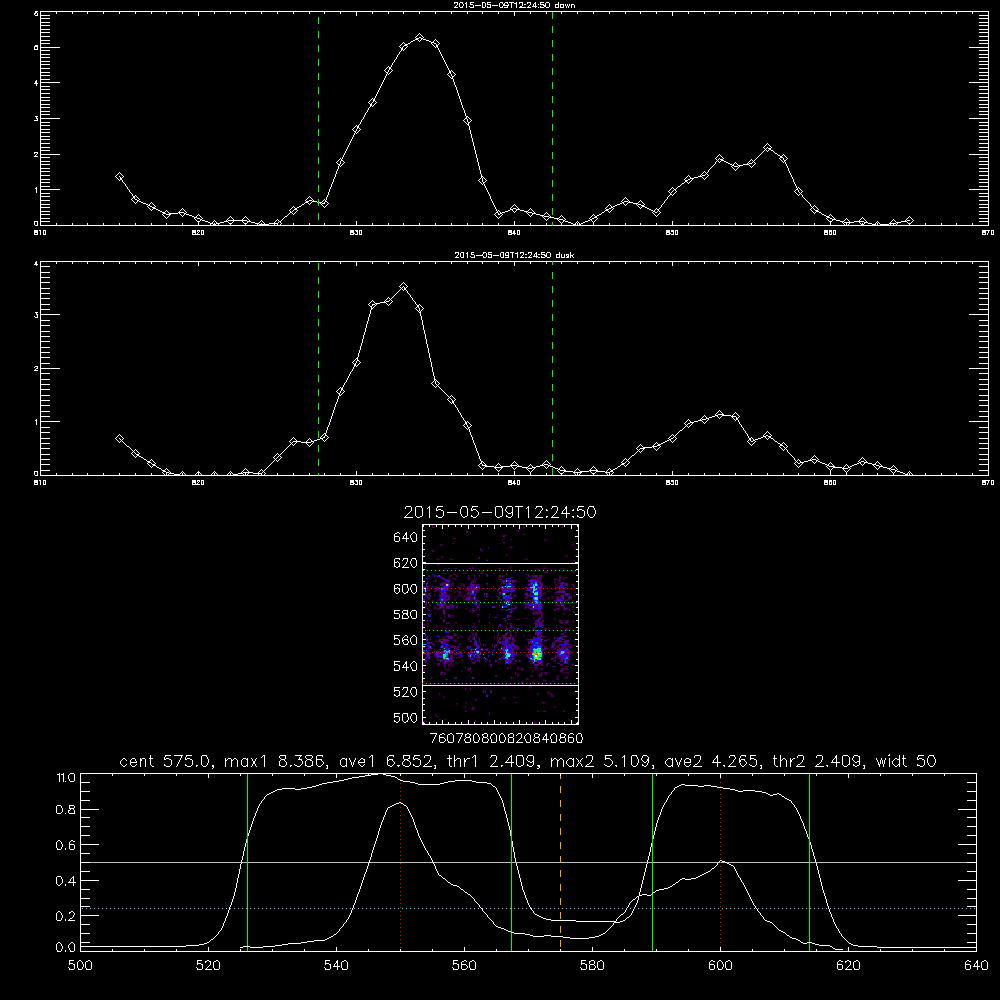
Task: Click the '760780800820840860' label under the image
Action: click(507, 739)
